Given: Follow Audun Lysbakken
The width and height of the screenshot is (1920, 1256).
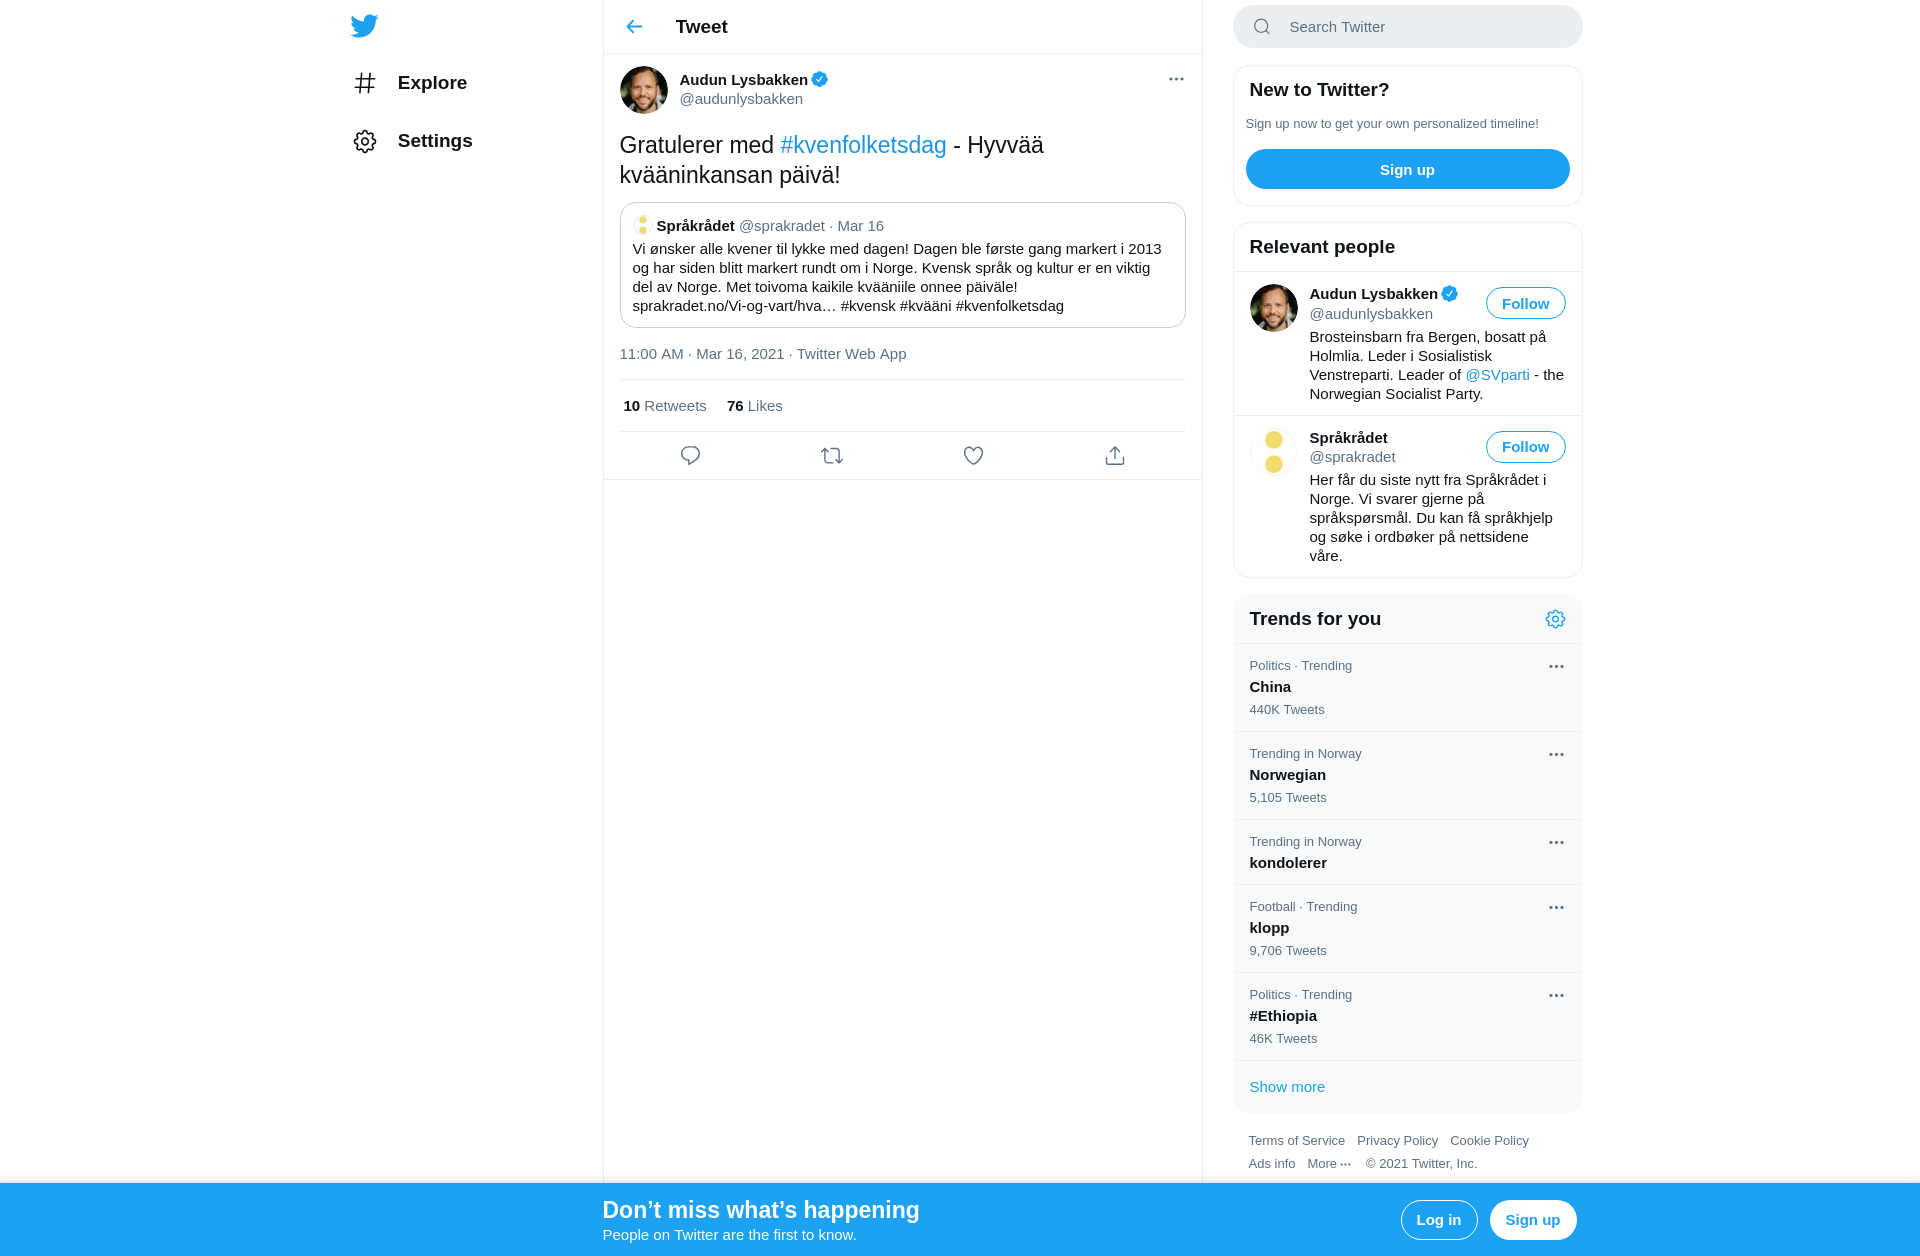Looking at the screenshot, I should coord(1525,303).
